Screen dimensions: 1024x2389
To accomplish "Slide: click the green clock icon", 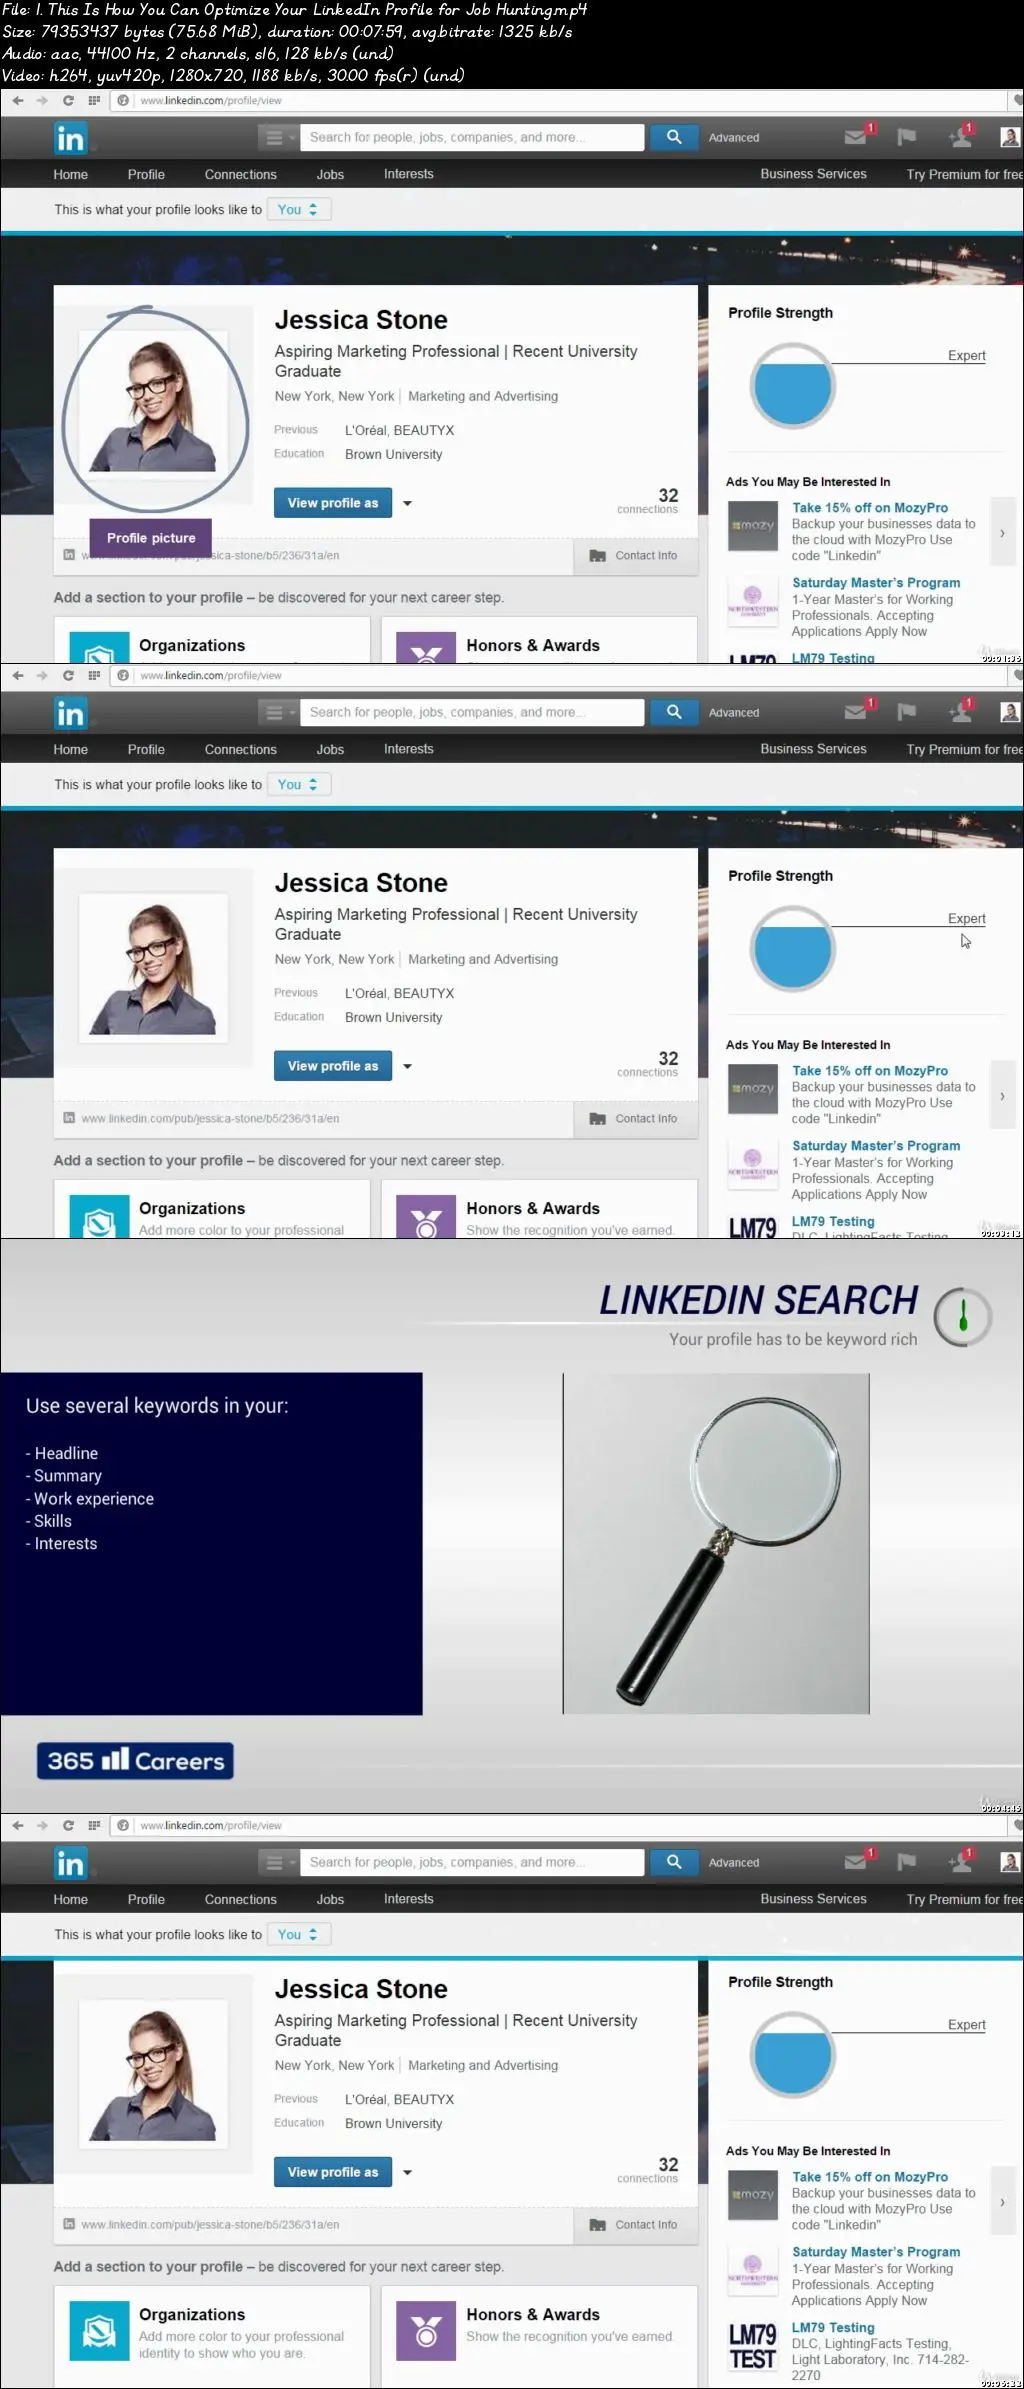I will pos(963,1318).
